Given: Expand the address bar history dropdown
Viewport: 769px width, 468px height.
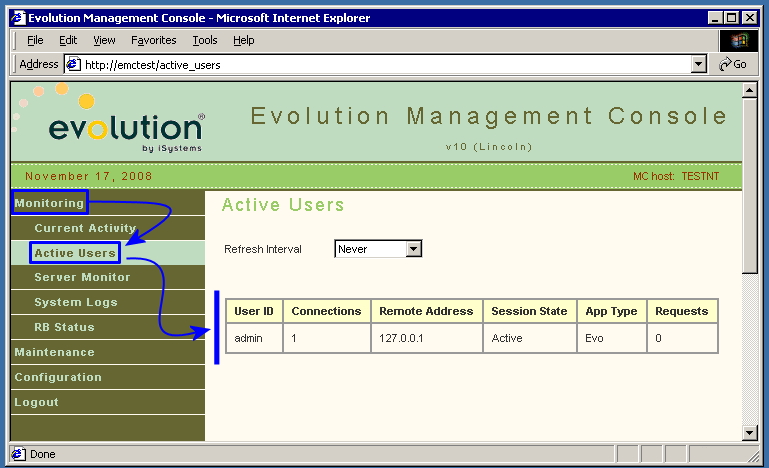Looking at the screenshot, I should pyautogui.click(x=698, y=64).
